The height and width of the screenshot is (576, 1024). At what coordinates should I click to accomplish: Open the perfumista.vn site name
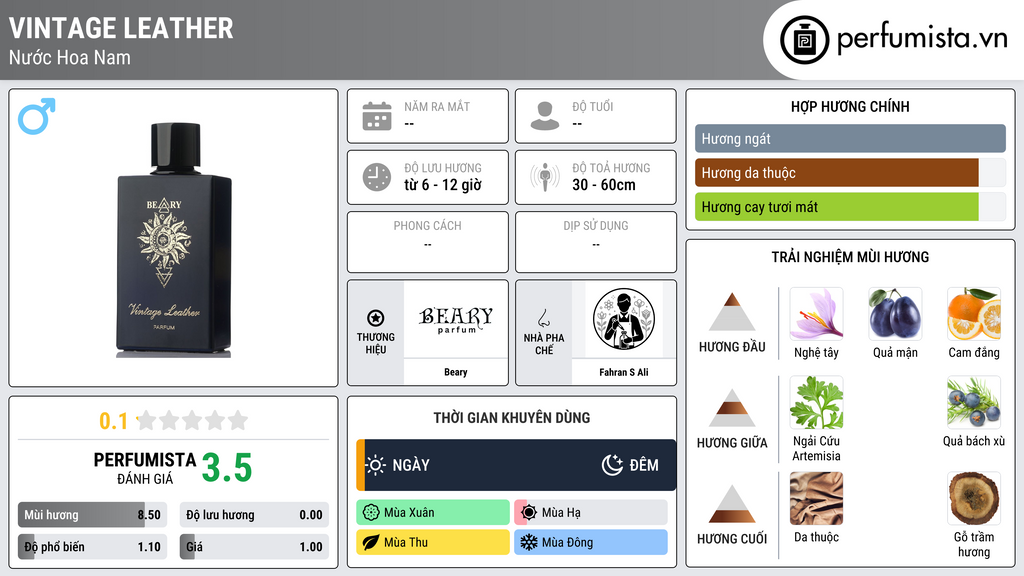click(x=922, y=39)
